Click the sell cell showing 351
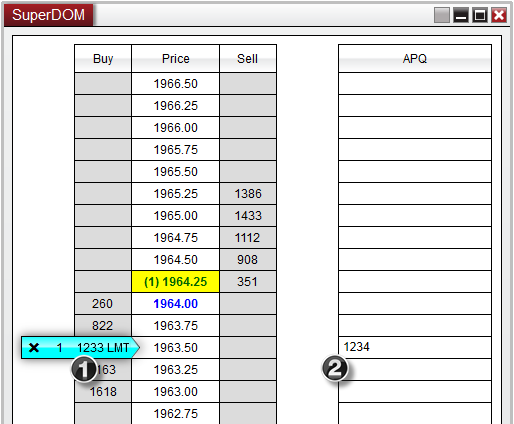The width and height of the screenshot is (514, 424). 248,282
